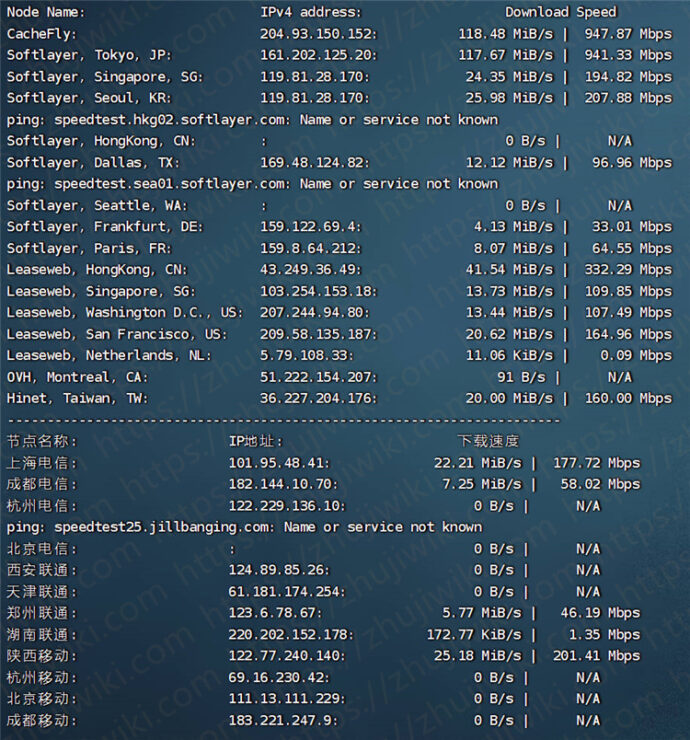Viewport: 690px width, 740px height.
Task: Select the CacheFly node name
Action: pyautogui.click(x=42, y=34)
